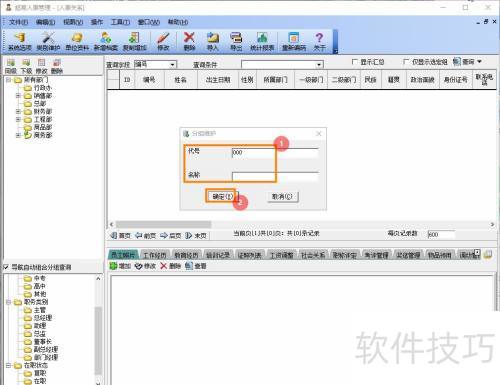This screenshot has height=385, width=500.
Task: Click 取消 in the dialog
Action: [x=282, y=196]
